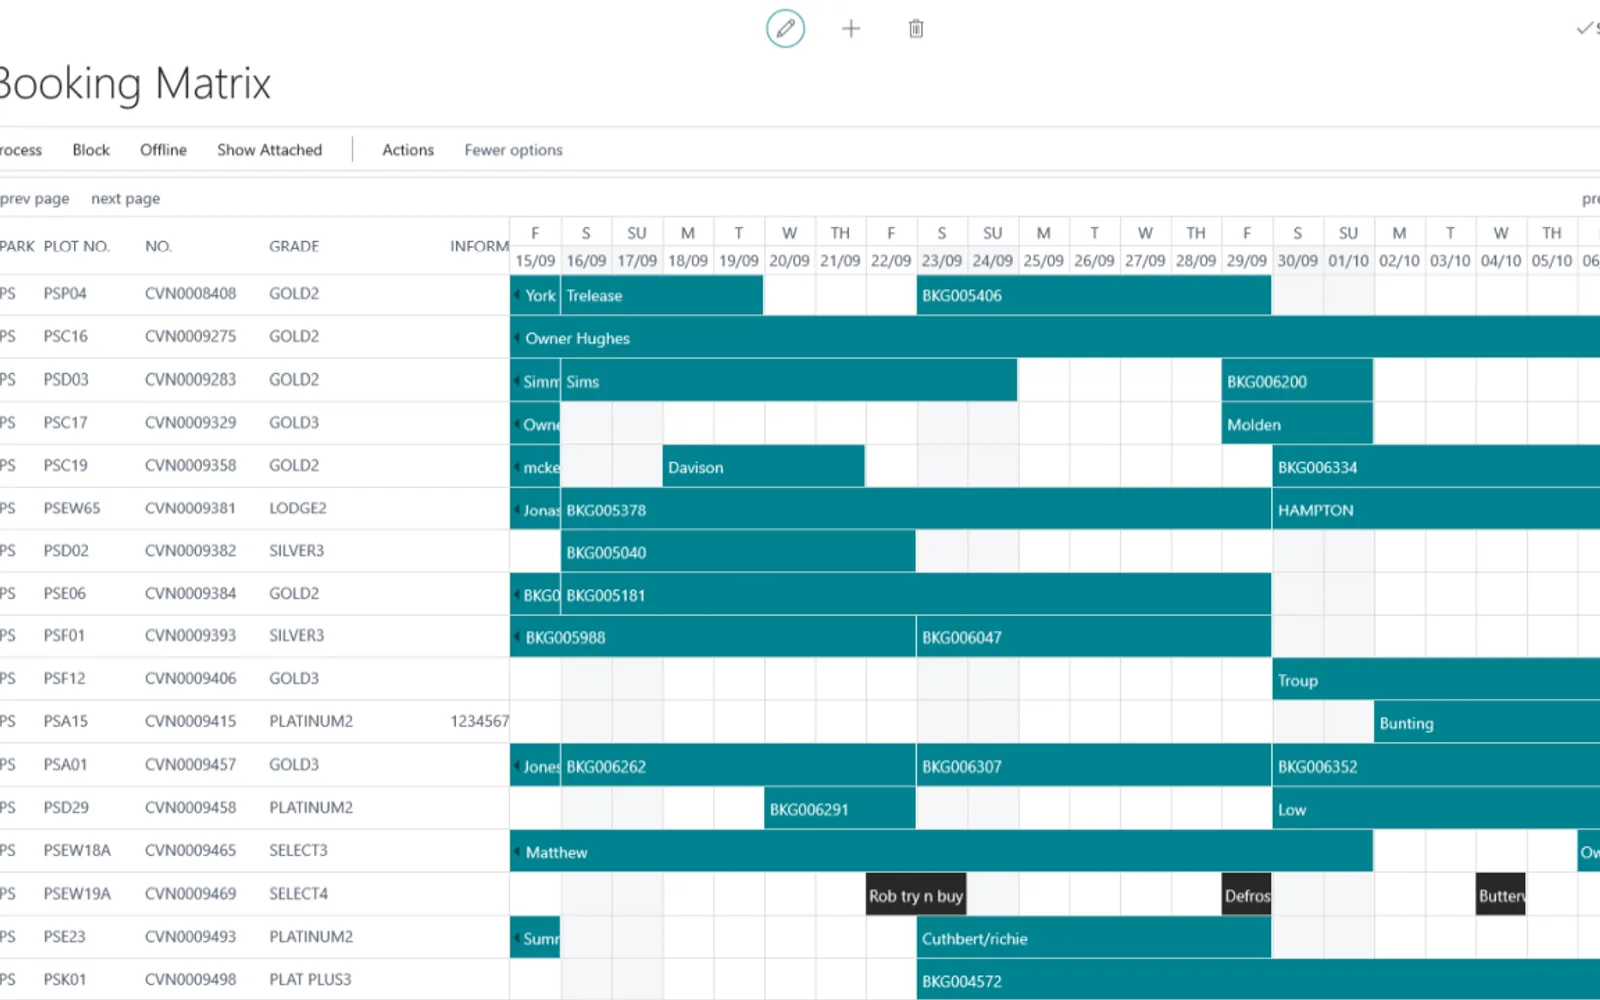Open the Block menu

91,150
